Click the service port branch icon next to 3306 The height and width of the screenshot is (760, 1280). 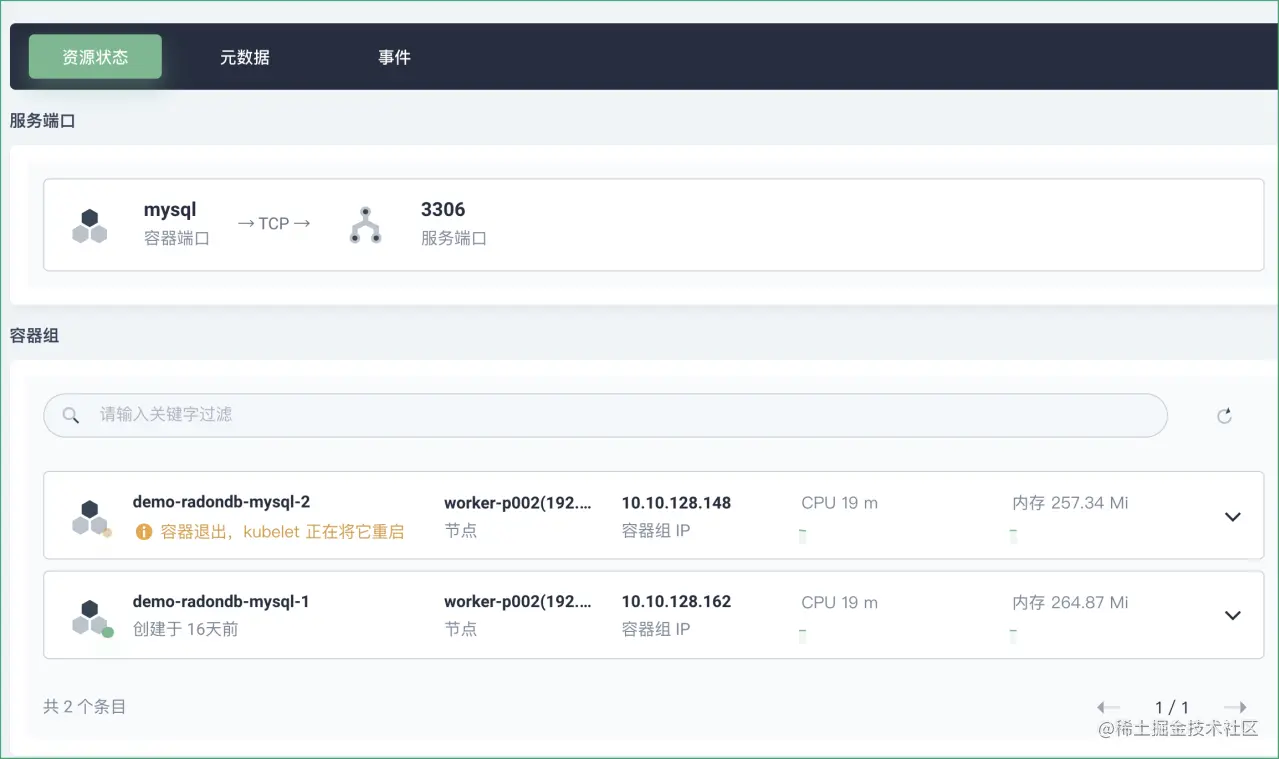365,225
